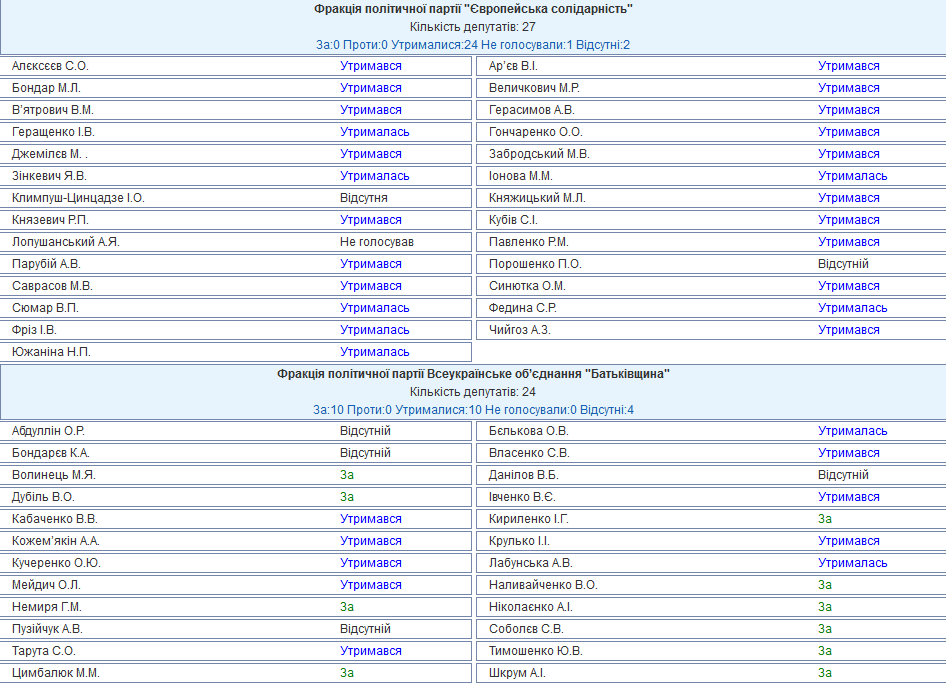Click "За" vote beside Волинець М.Я.
The width and height of the screenshot is (946, 685).
pyautogui.click(x=347, y=475)
